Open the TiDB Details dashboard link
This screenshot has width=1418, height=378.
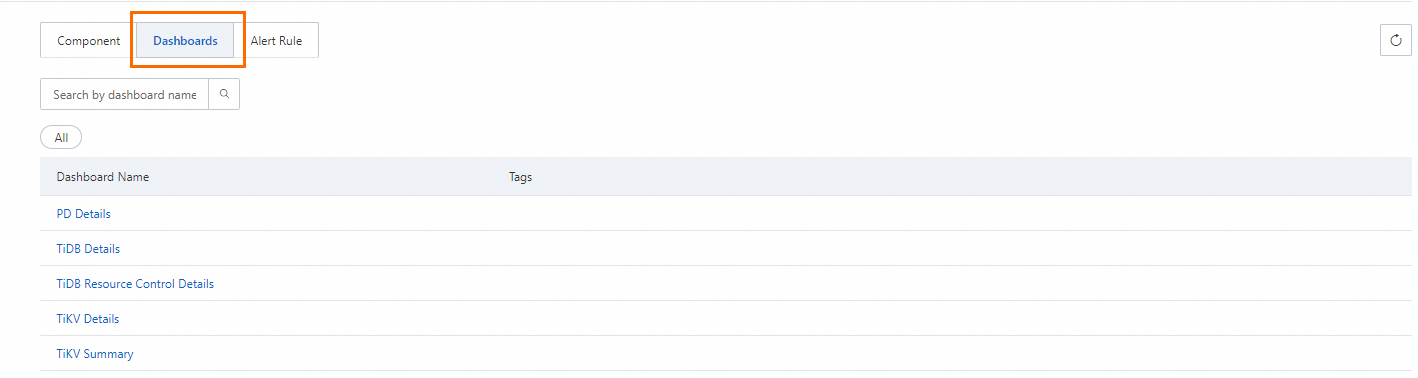pos(88,249)
